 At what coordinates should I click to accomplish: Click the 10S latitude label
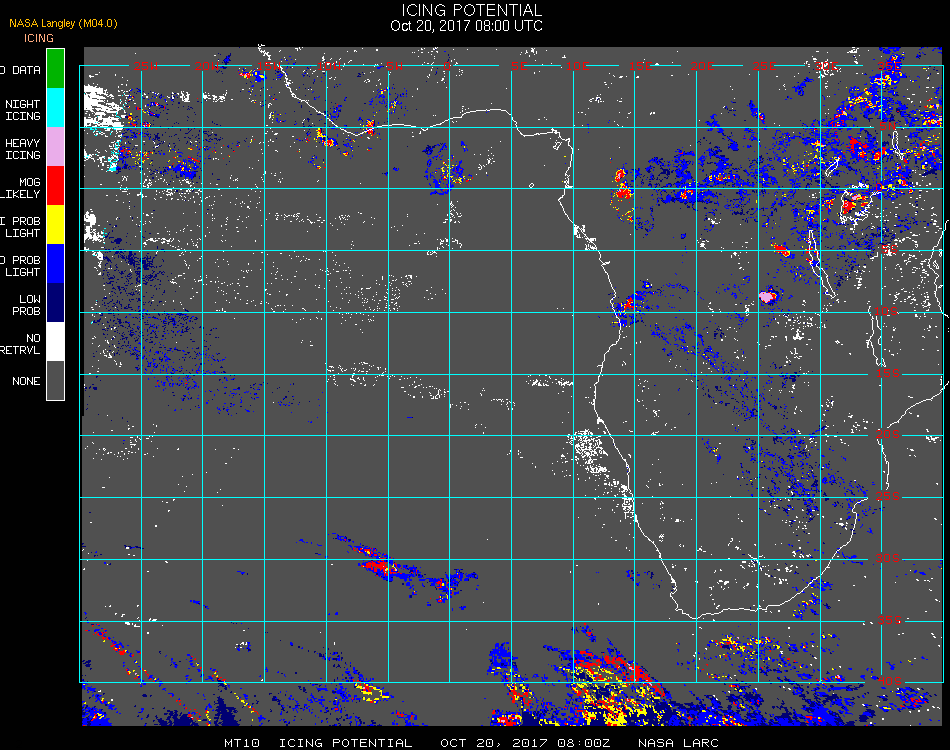coord(886,311)
